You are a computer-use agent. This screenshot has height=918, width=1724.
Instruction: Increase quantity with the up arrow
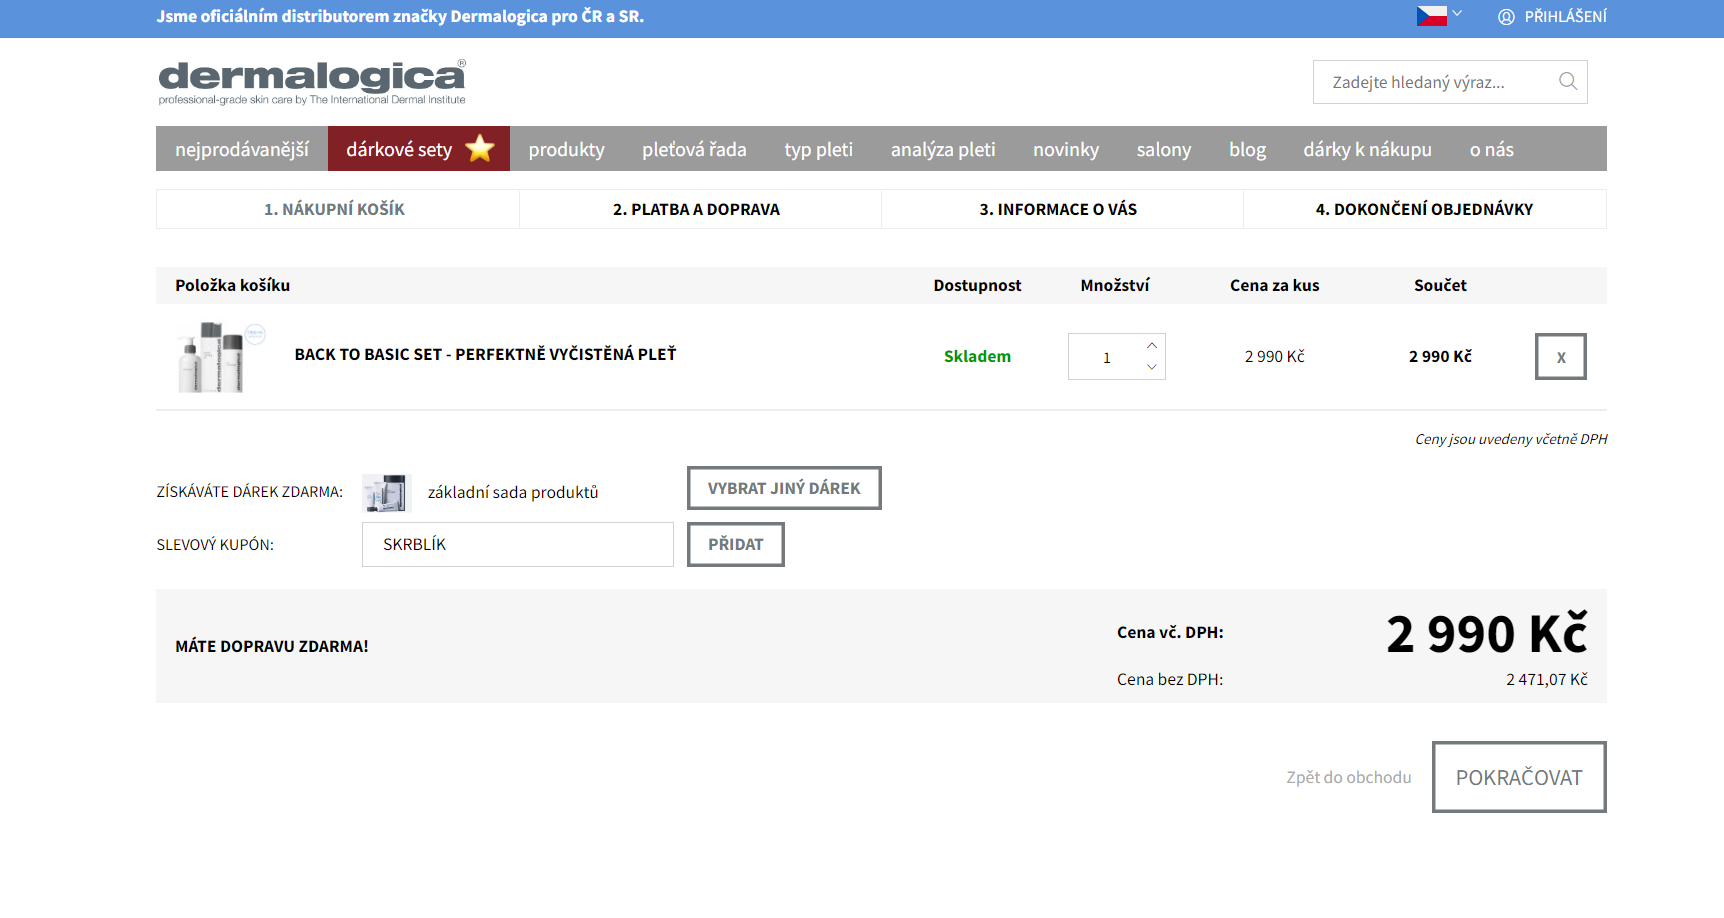[x=1152, y=345]
